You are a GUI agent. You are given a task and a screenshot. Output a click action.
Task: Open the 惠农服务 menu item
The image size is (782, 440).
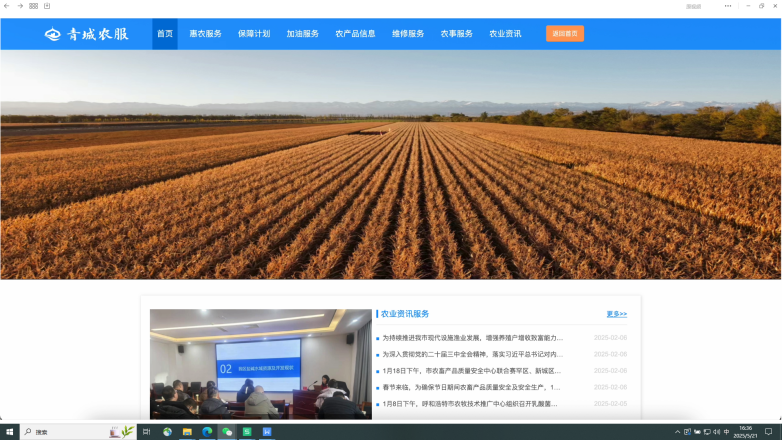coord(205,34)
